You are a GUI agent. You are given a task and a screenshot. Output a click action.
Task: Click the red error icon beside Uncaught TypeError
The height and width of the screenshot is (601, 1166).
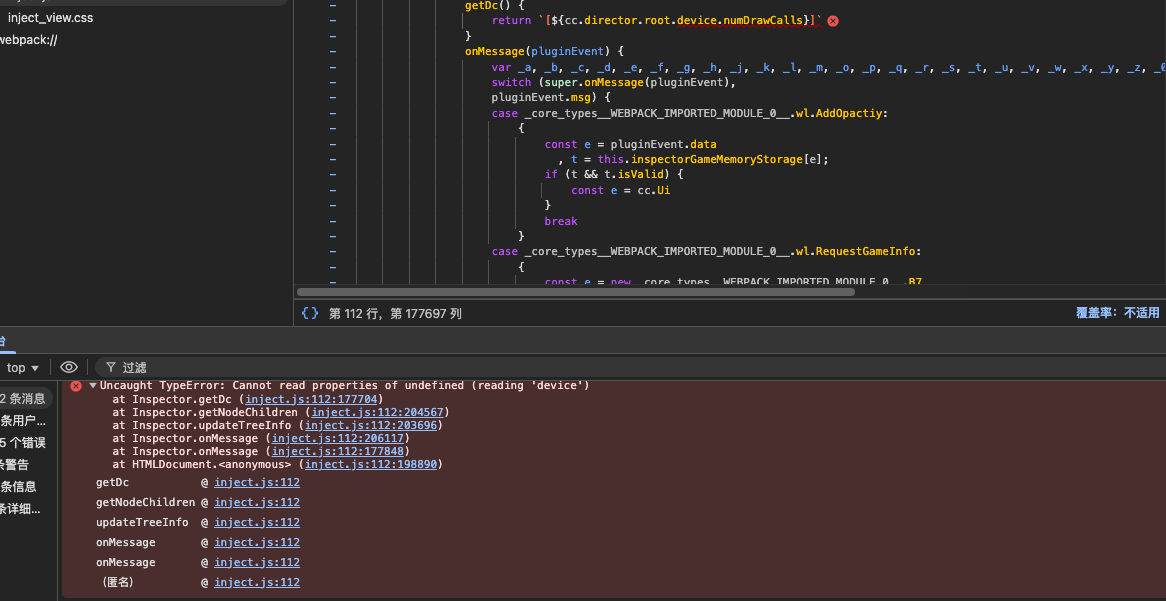tap(76, 385)
